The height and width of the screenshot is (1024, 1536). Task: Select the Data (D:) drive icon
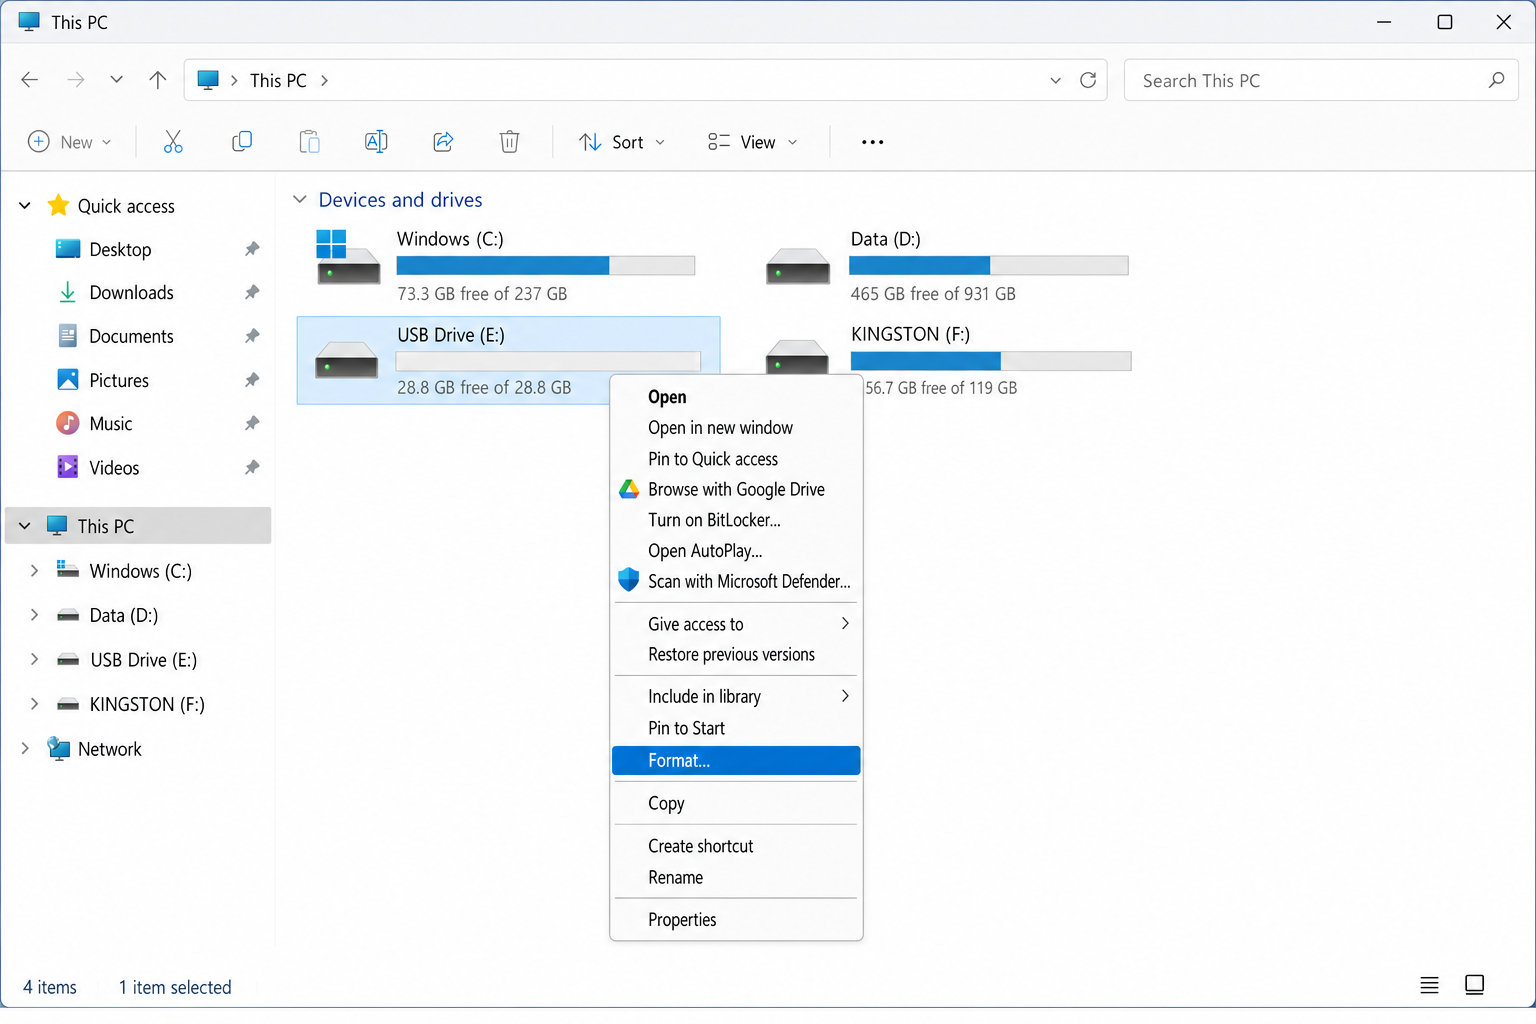point(798,266)
